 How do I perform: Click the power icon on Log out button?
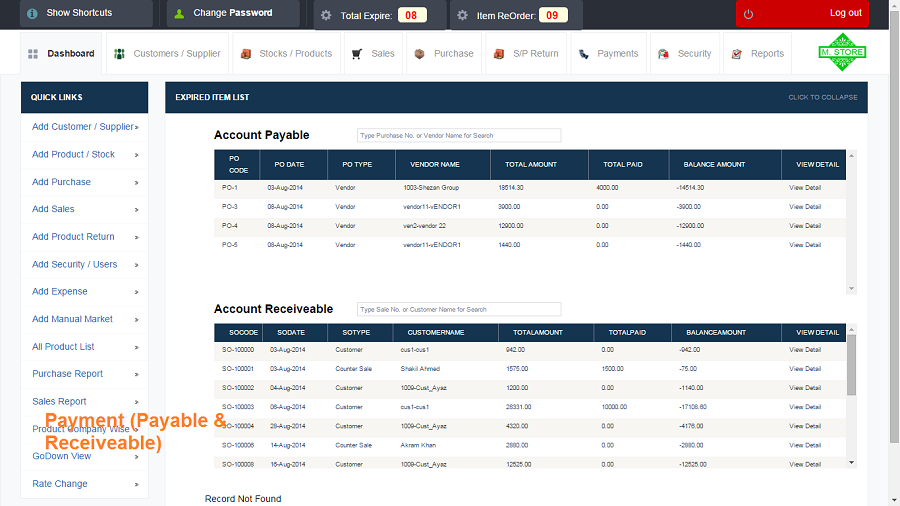point(748,14)
